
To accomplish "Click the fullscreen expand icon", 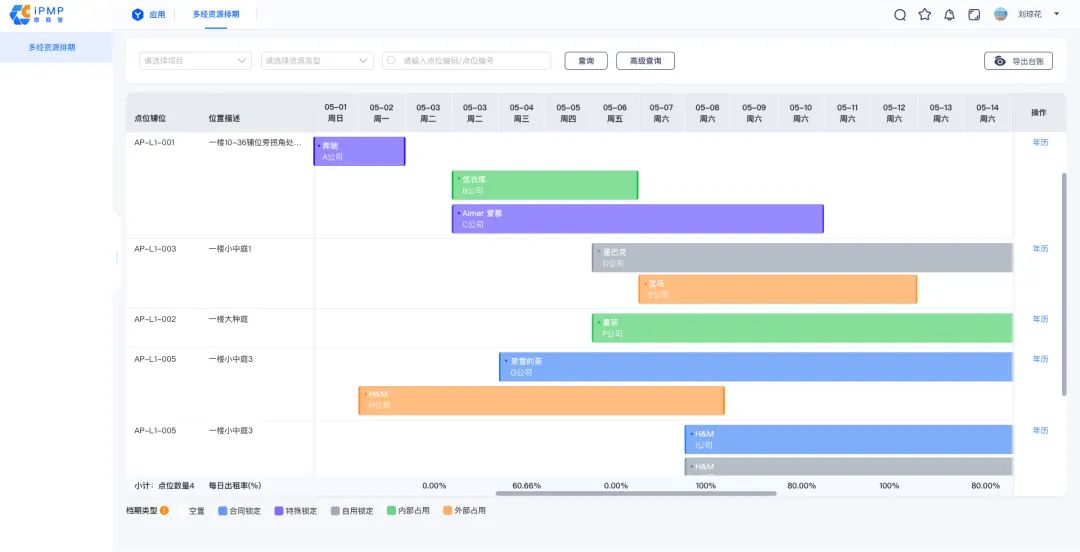I will [x=974, y=15].
